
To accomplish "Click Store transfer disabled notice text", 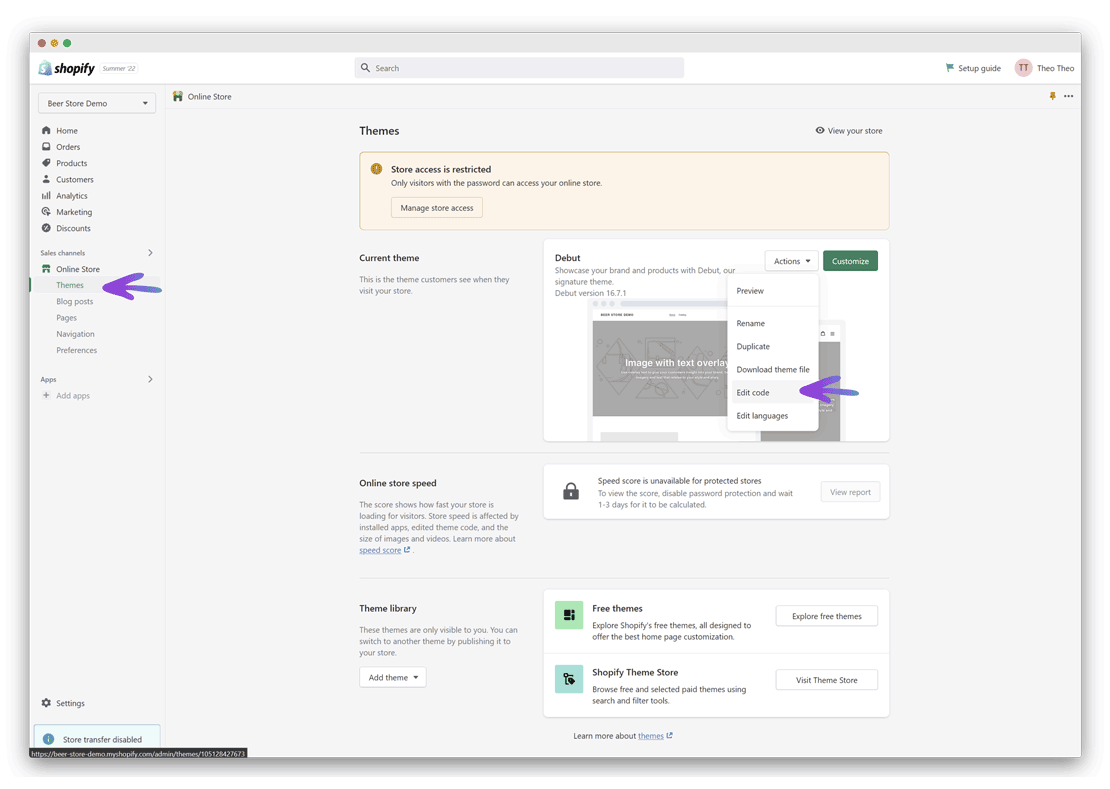I will coord(102,739).
